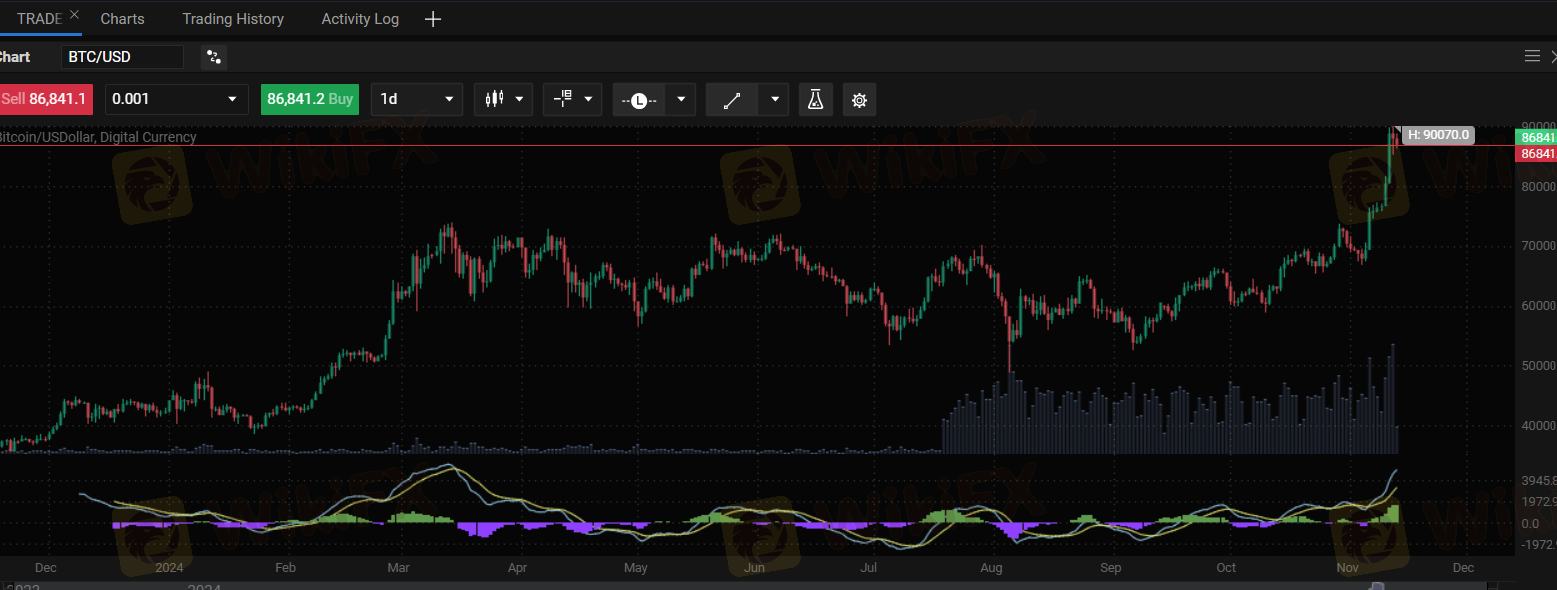
Task: Click the symbol link icon beside BTC/USD
Action: [x=213, y=57]
